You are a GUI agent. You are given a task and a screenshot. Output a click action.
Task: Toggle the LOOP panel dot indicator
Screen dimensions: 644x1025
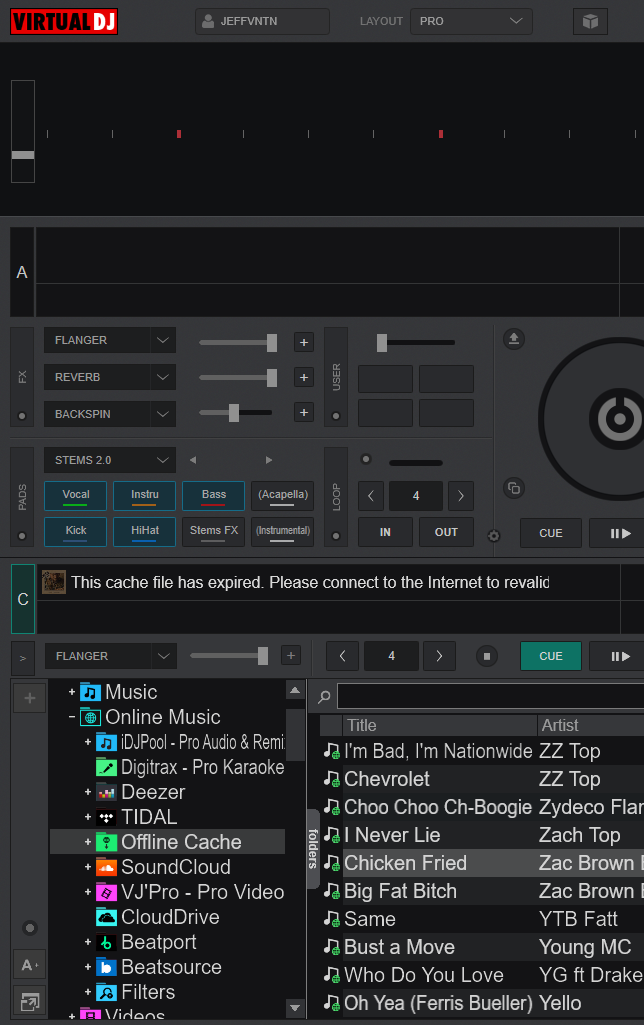tap(336, 536)
